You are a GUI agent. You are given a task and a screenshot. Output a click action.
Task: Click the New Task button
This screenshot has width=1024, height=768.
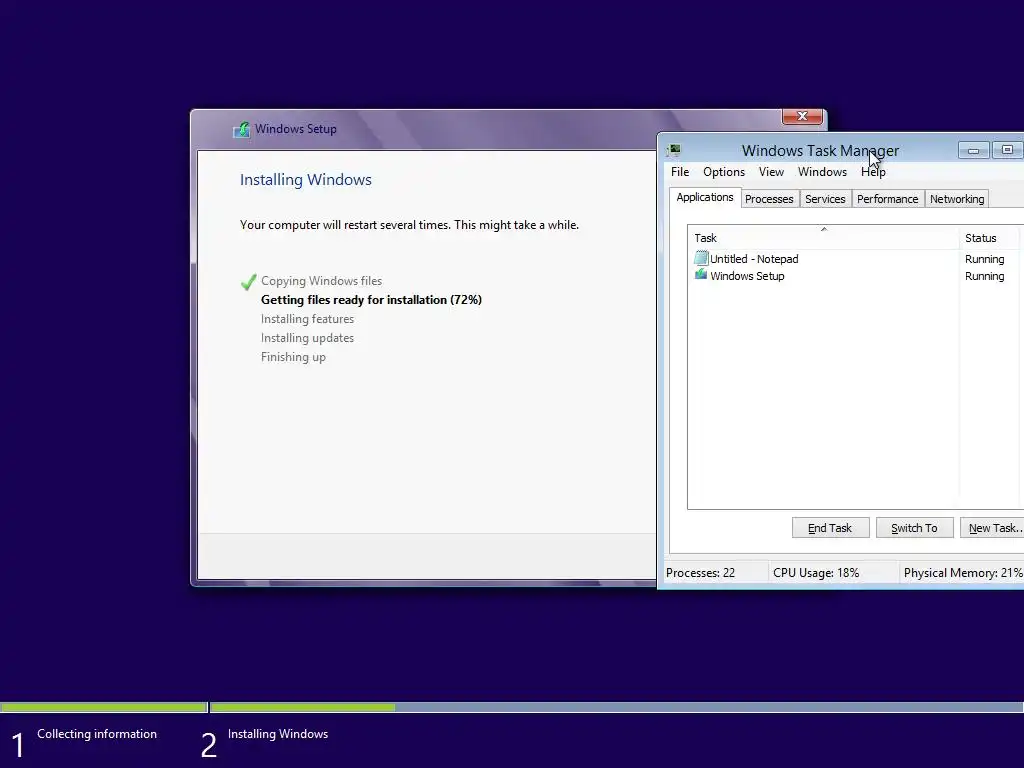click(992, 528)
